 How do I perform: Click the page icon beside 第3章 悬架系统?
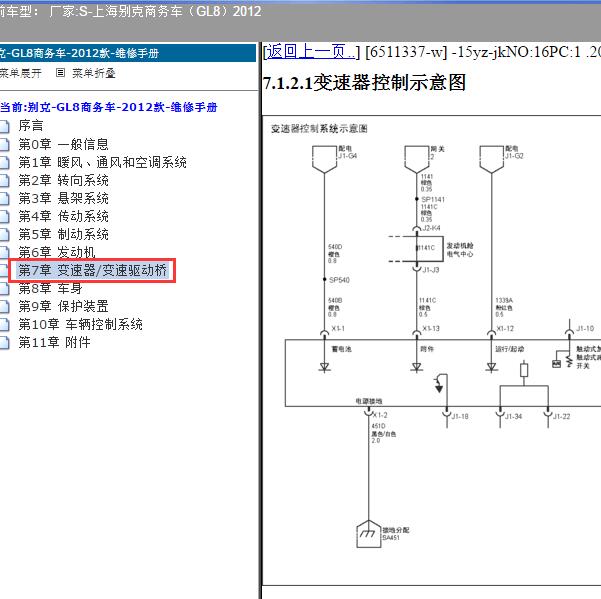pyautogui.click(x=4, y=199)
